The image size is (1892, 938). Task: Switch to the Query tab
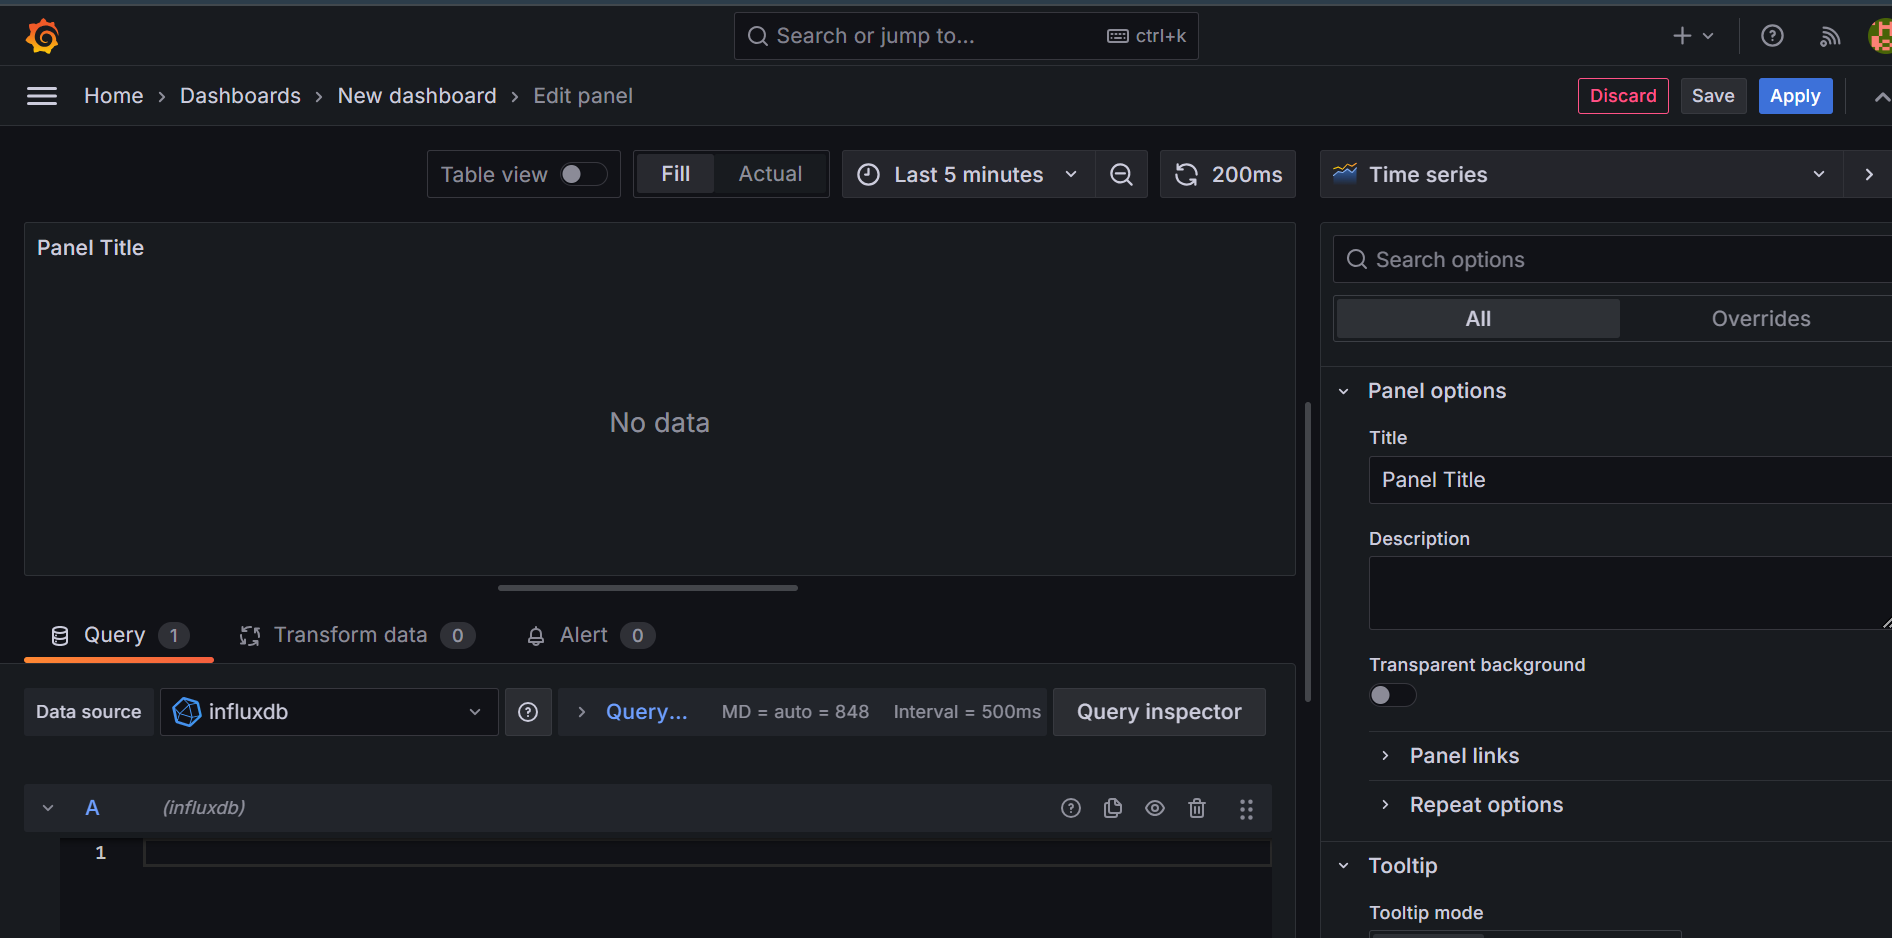tap(119, 636)
